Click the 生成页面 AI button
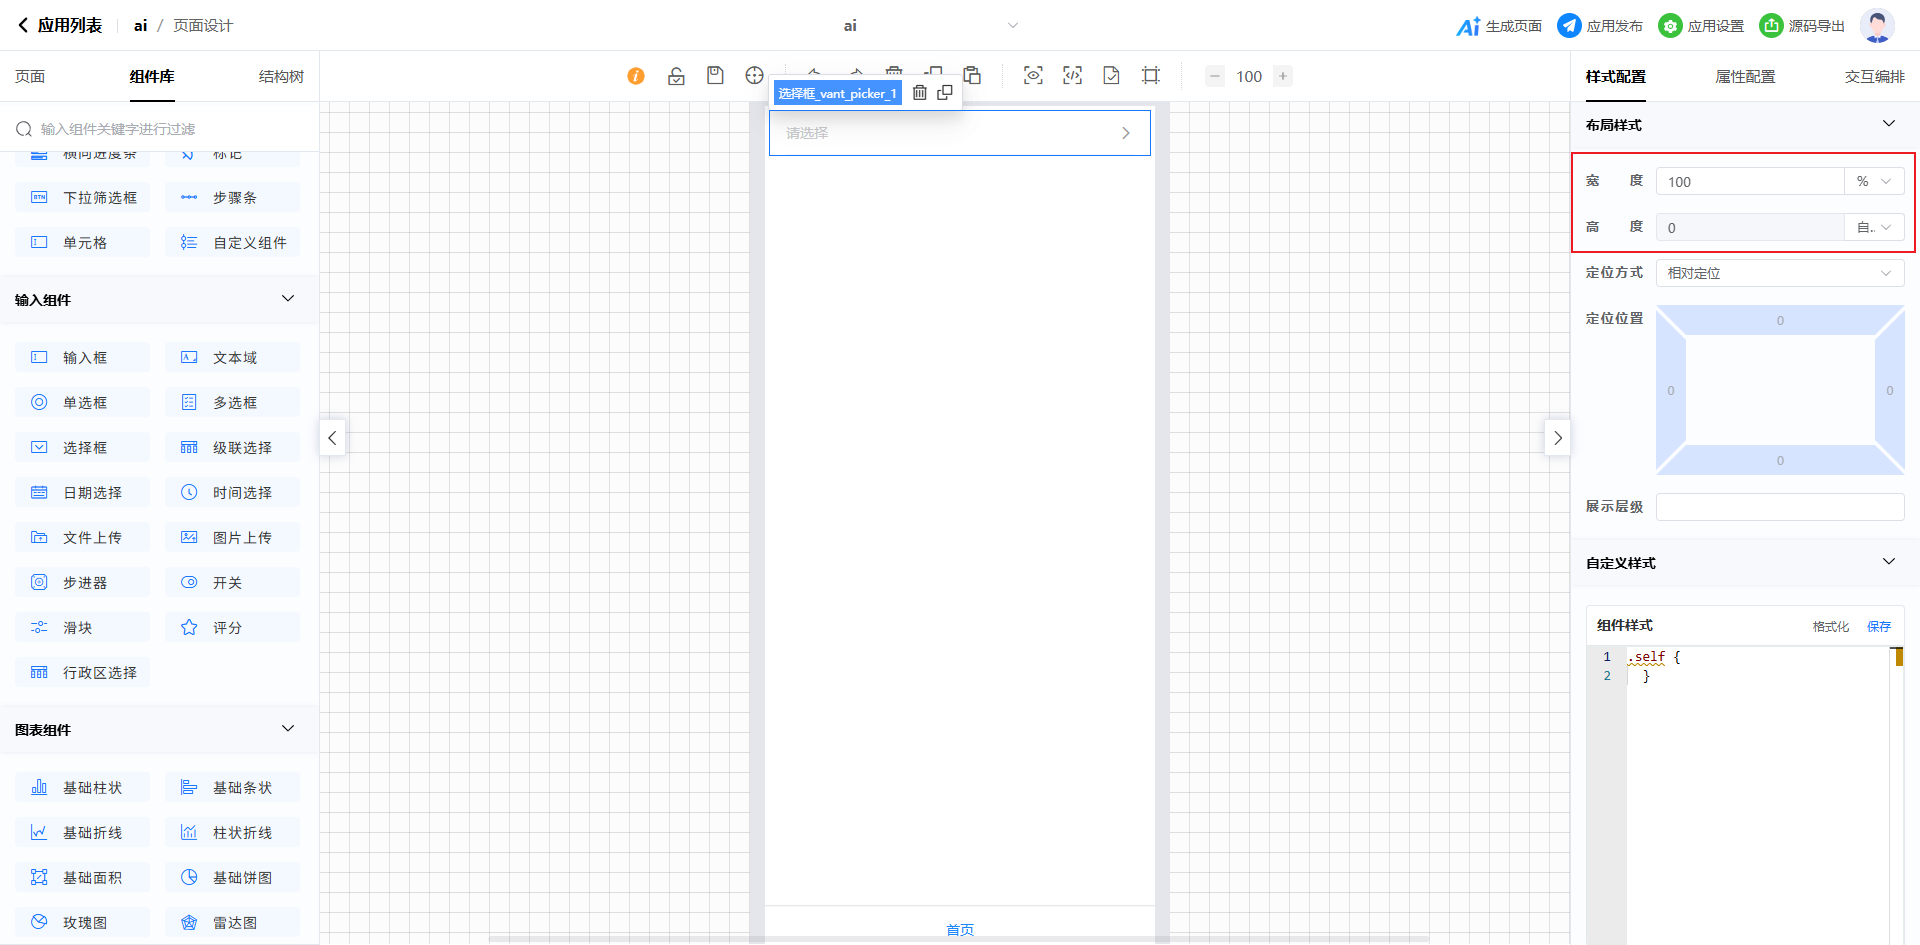 [1499, 26]
